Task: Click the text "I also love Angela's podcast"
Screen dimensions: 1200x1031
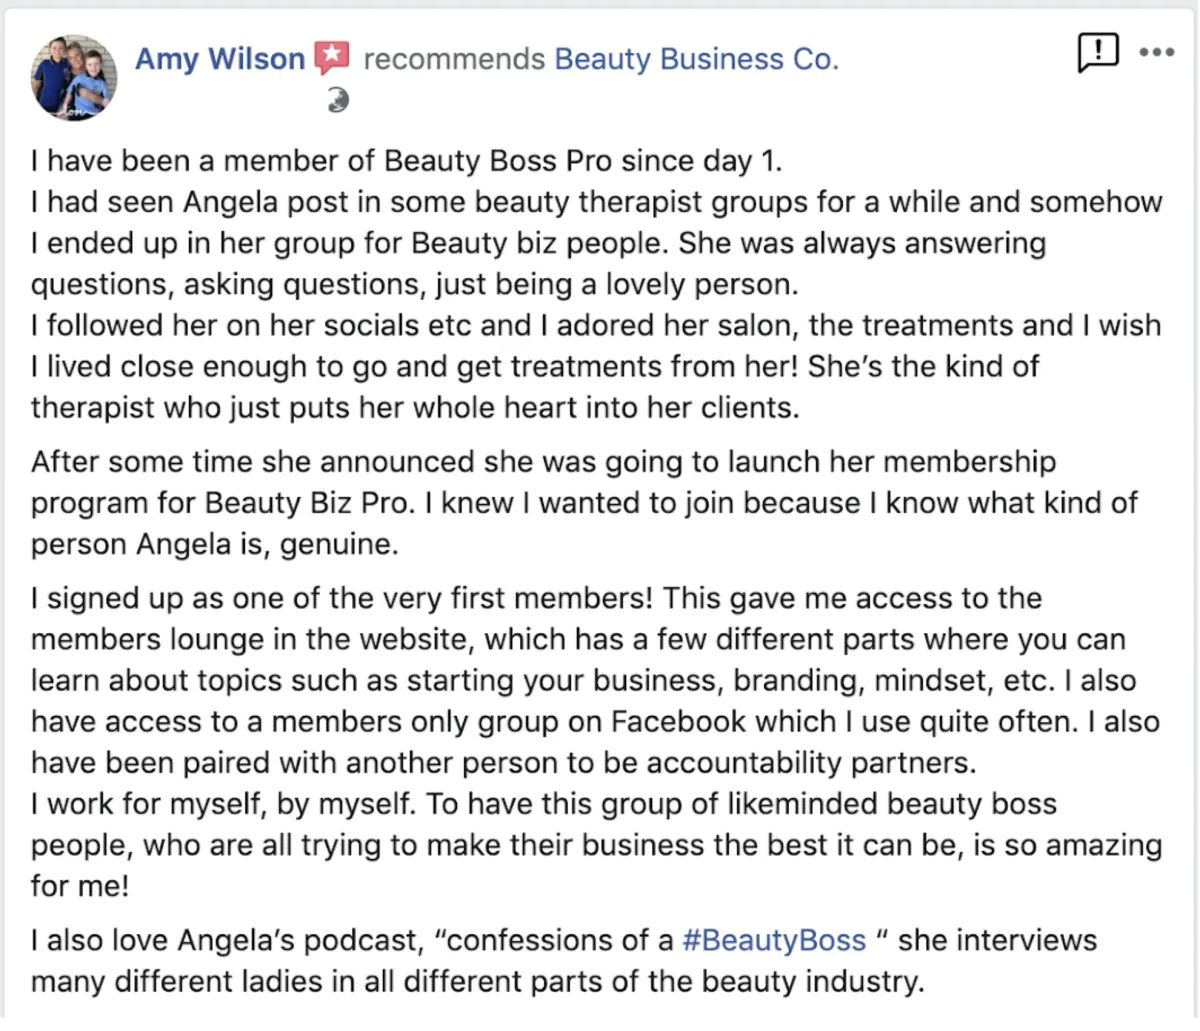Action: 226,940
